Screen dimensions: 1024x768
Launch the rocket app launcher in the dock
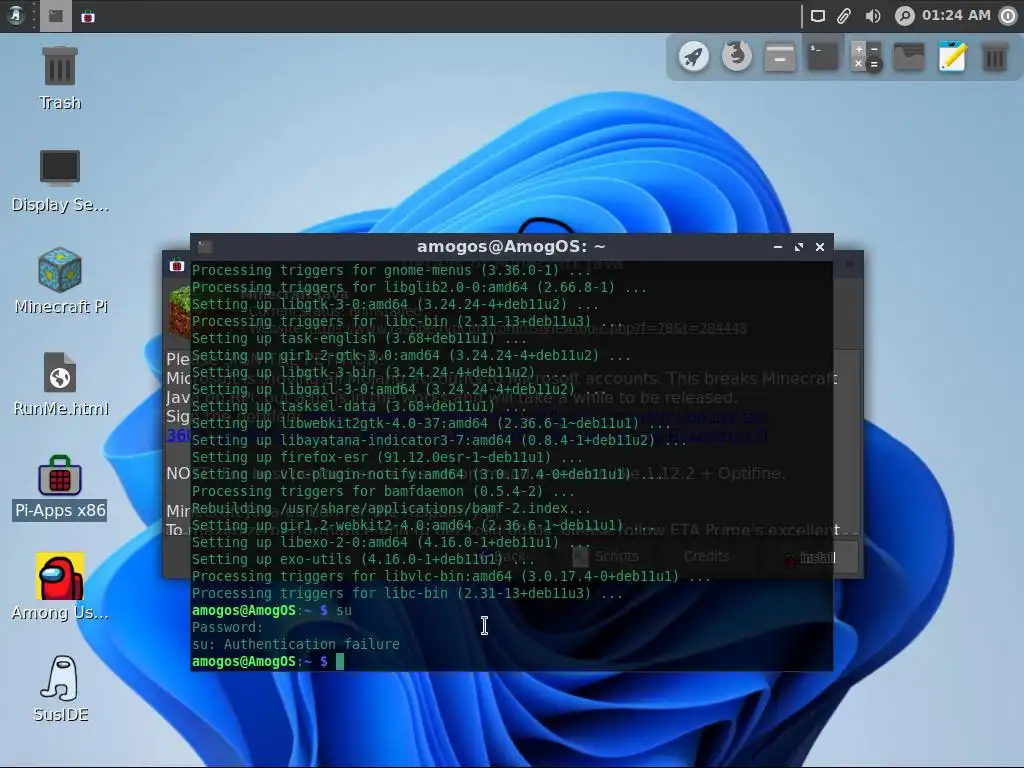694,57
